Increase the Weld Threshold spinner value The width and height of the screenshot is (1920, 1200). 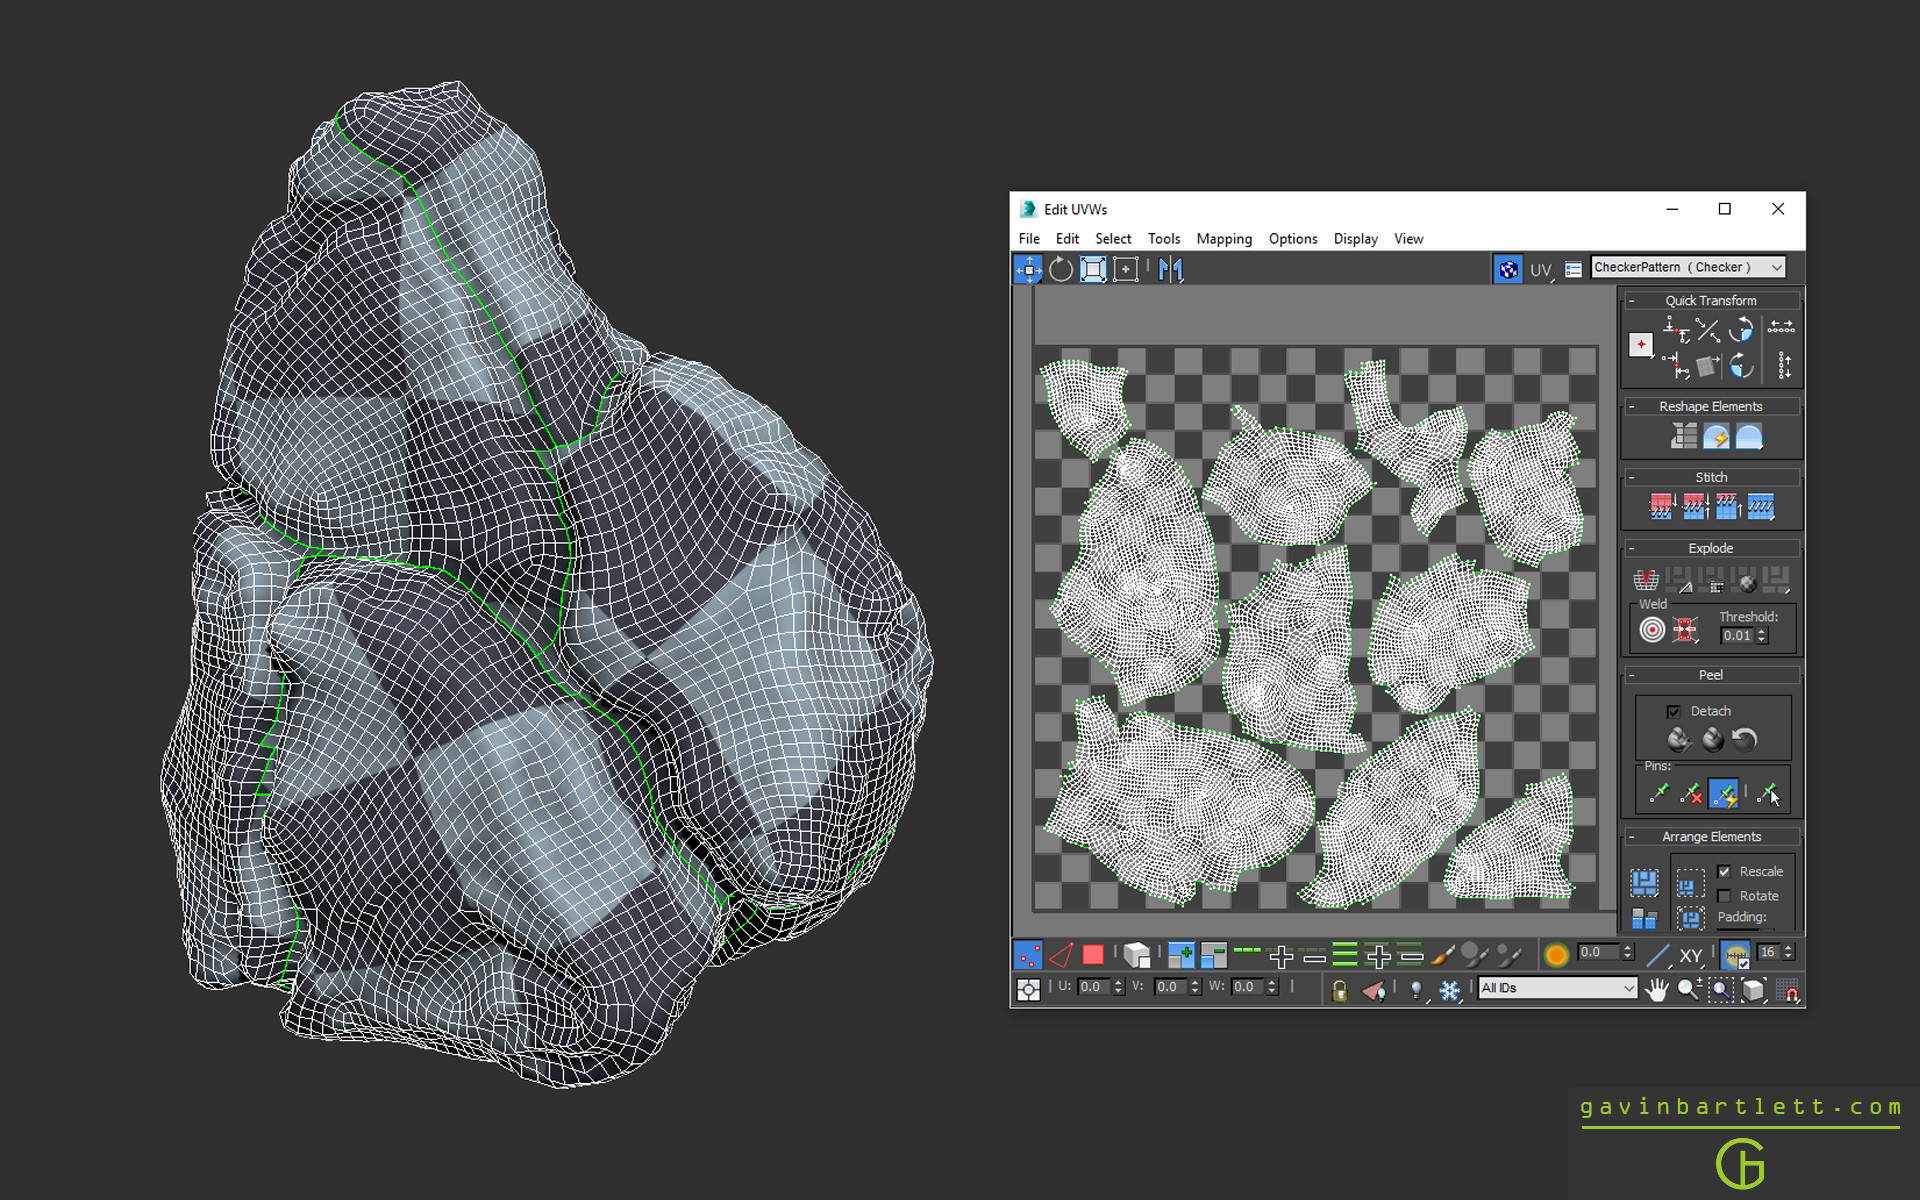(1762, 631)
